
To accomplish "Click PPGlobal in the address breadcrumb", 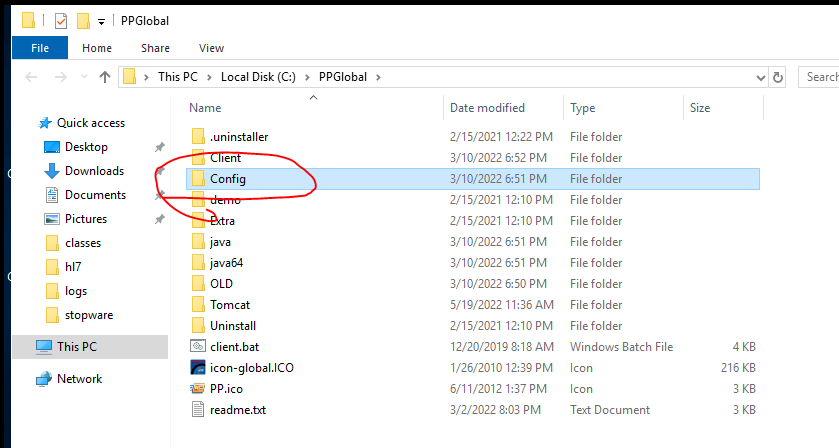I will tap(343, 77).
